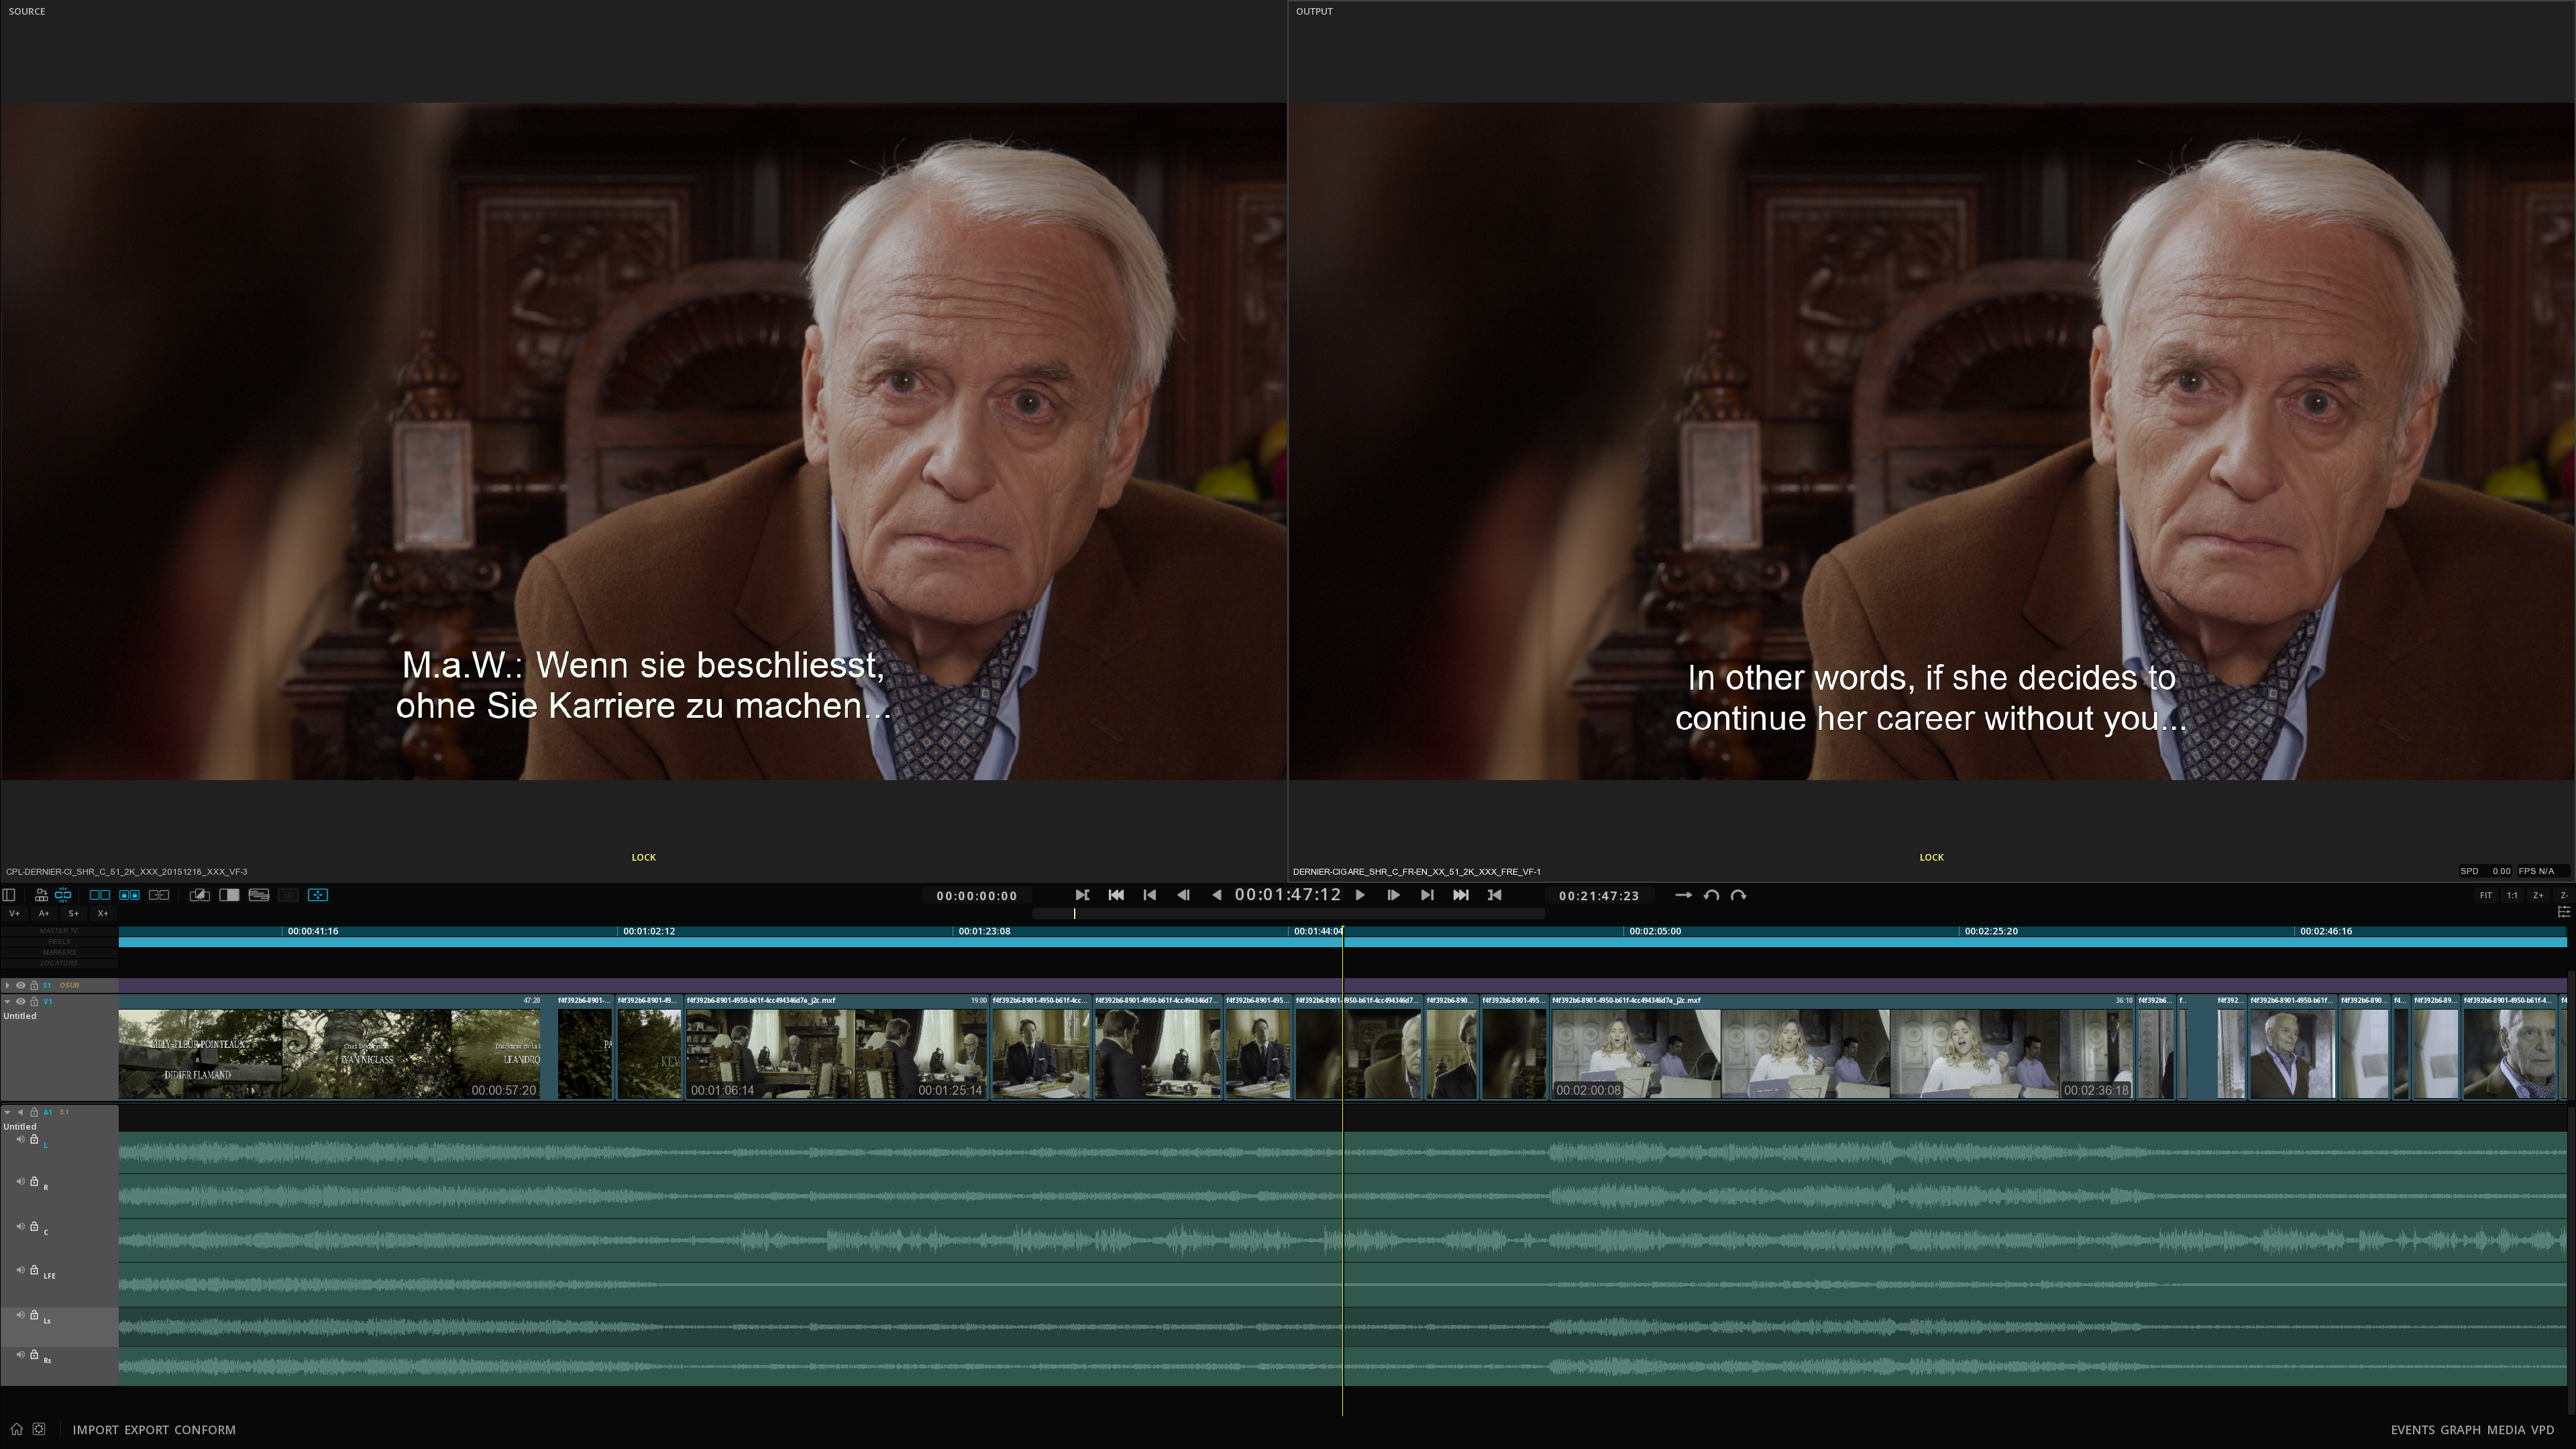Jump to the timeline end
The width and height of the screenshot is (2576, 1449).
coord(1461,895)
